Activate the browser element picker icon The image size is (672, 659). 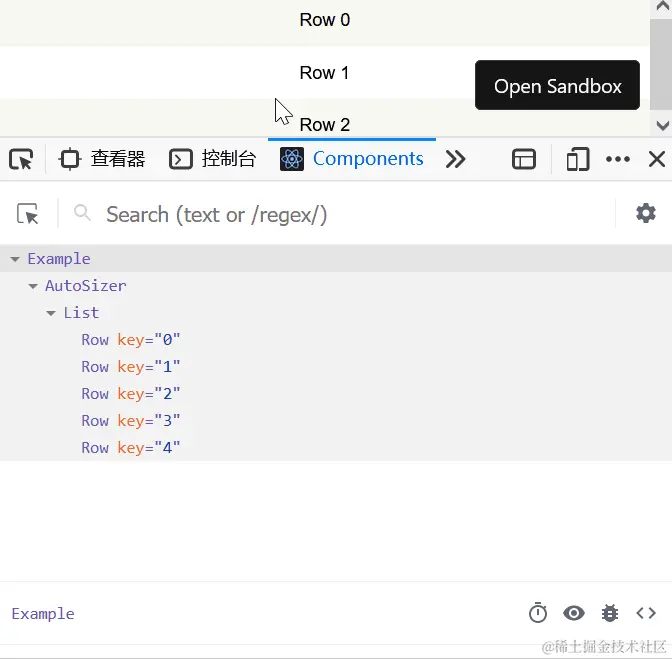tap(21, 159)
